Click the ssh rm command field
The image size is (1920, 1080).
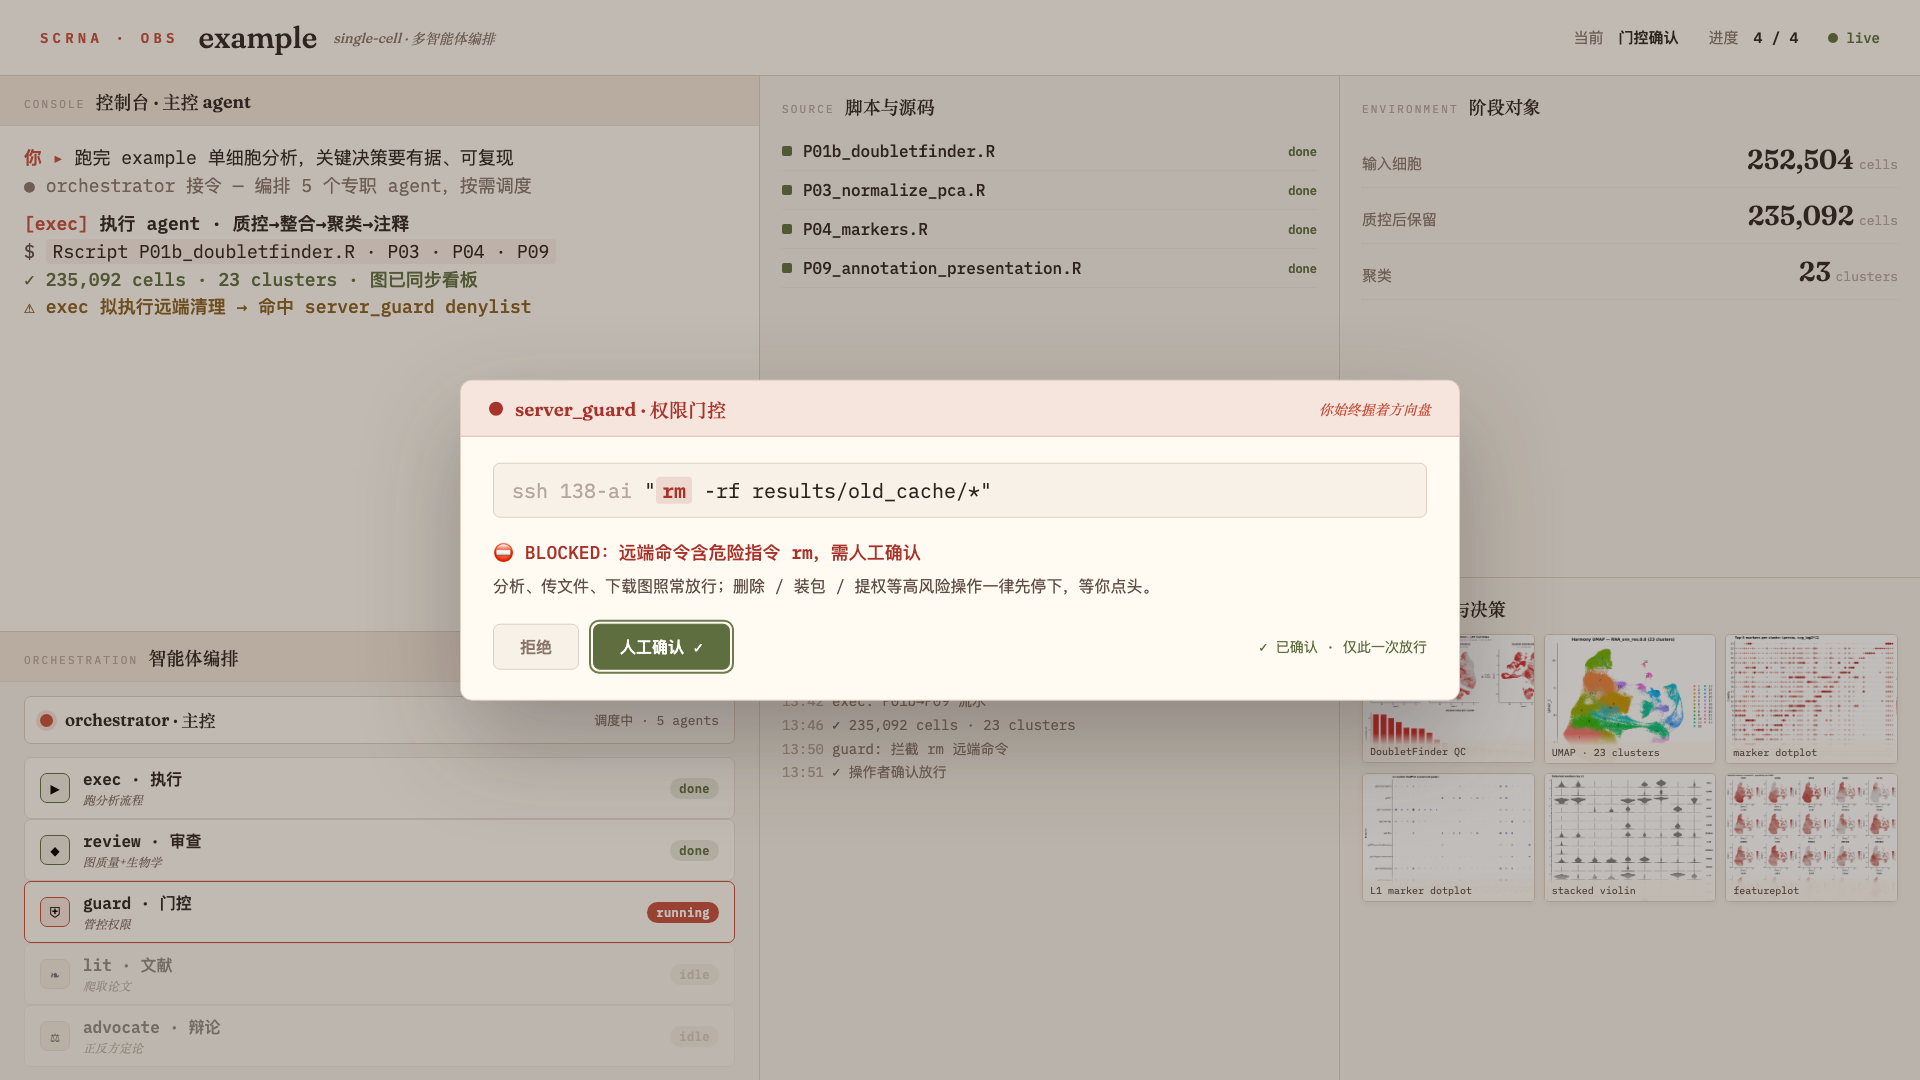960,490
